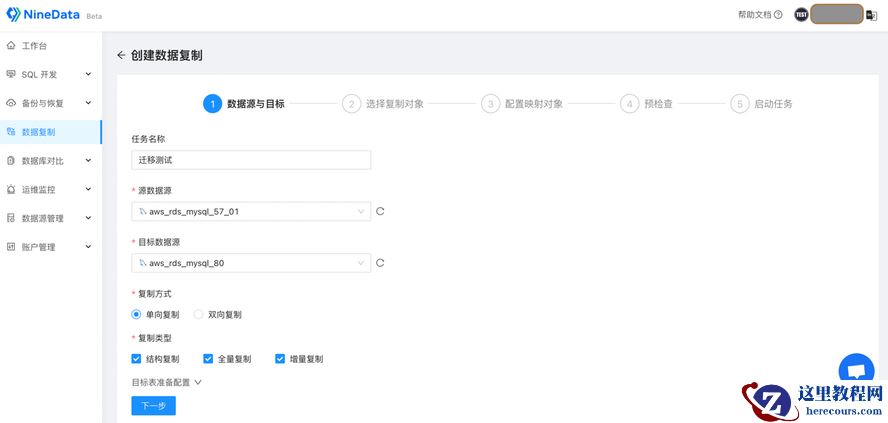Uncheck the 结构复制 checkbox
This screenshot has height=423, width=888.
click(x=136, y=359)
